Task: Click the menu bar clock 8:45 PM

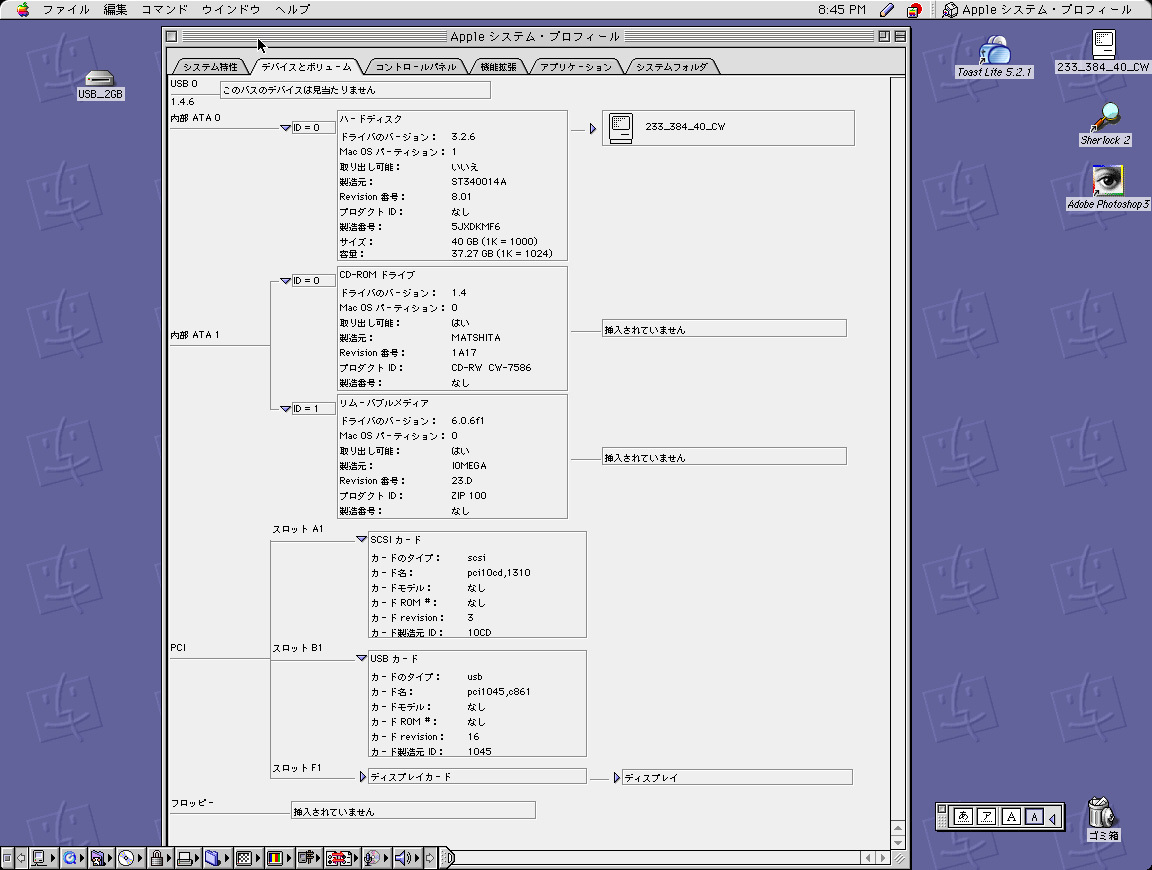Action: (842, 10)
